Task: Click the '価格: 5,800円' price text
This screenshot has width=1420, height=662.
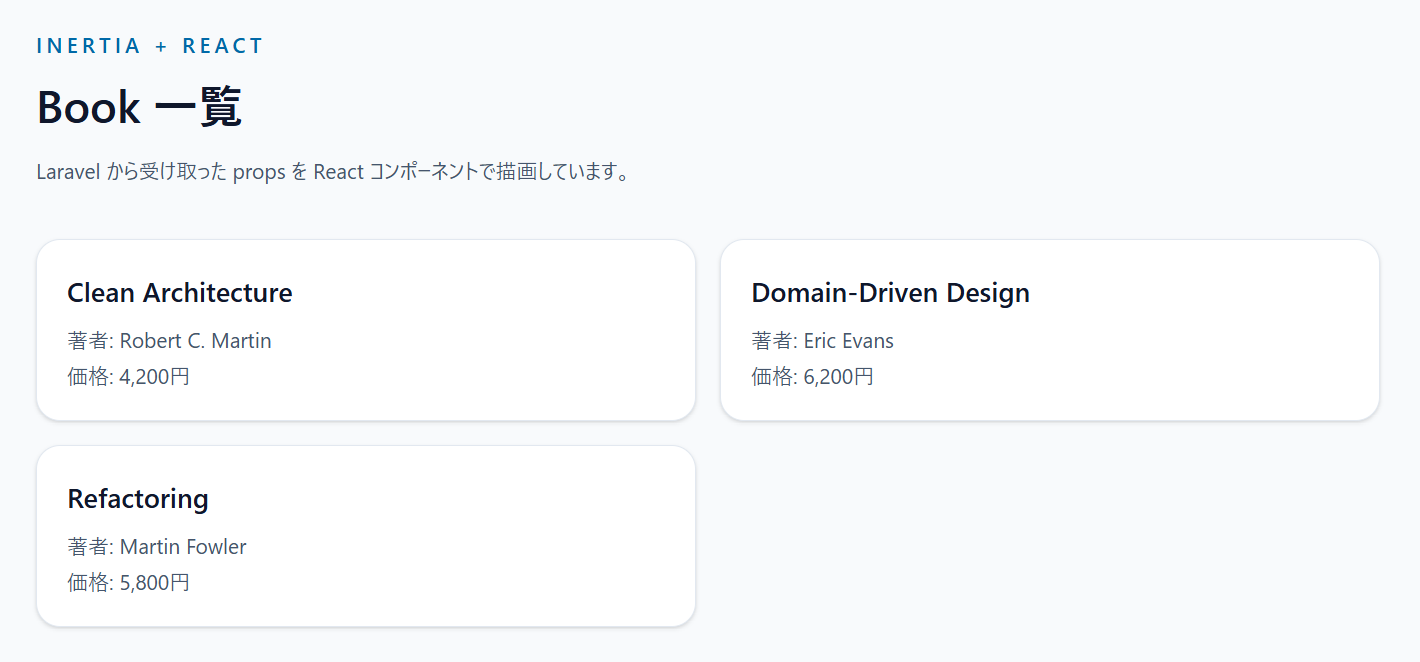Action: (x=128, y=583)
